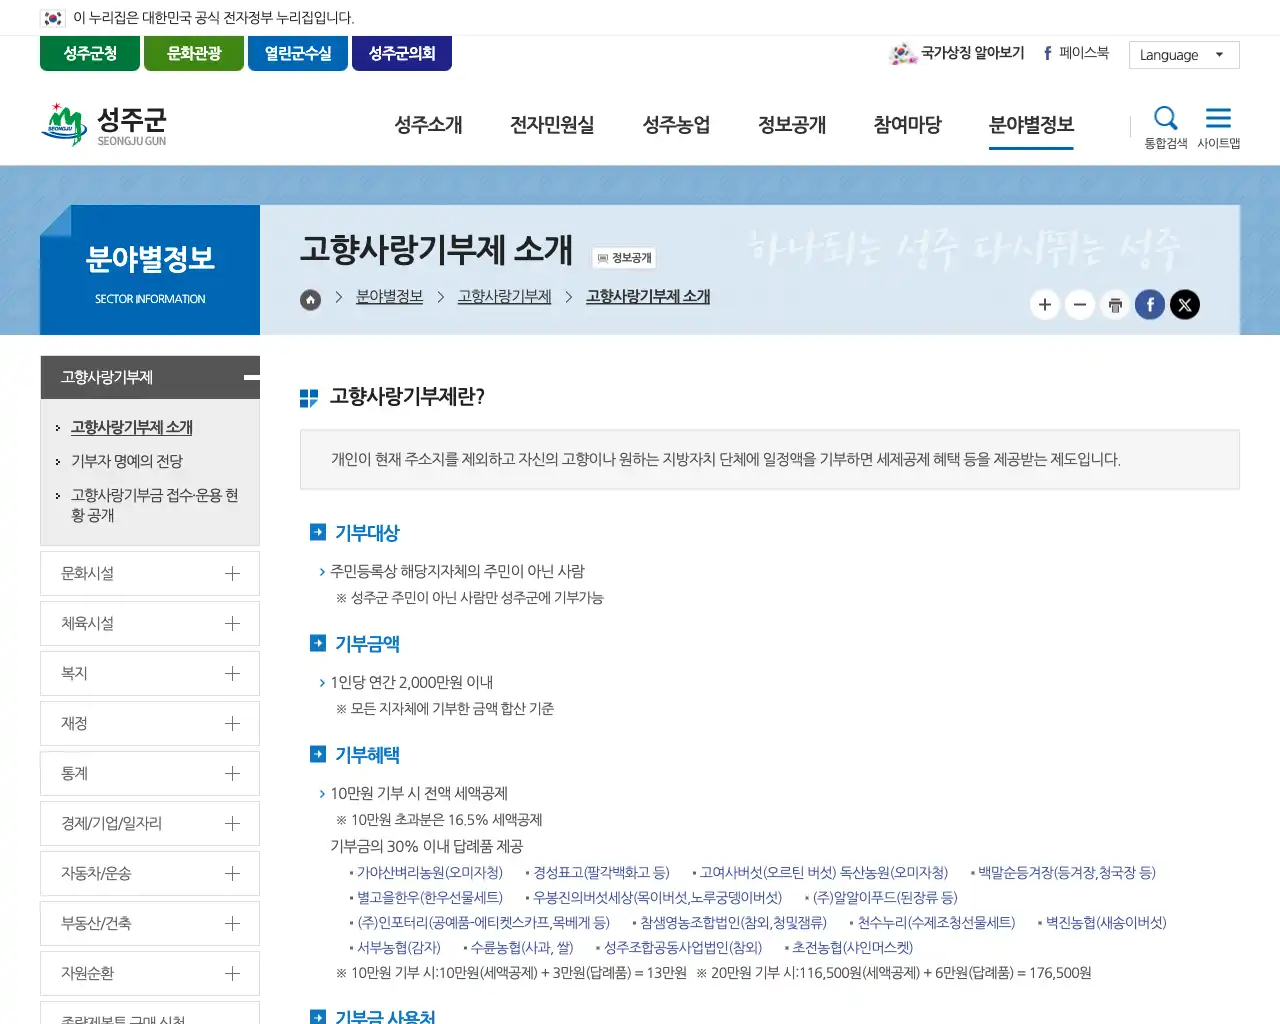This screenshot has height=1024, width=1280.
Task: Open the 분야별정보 main menu
Action: 1031,125
